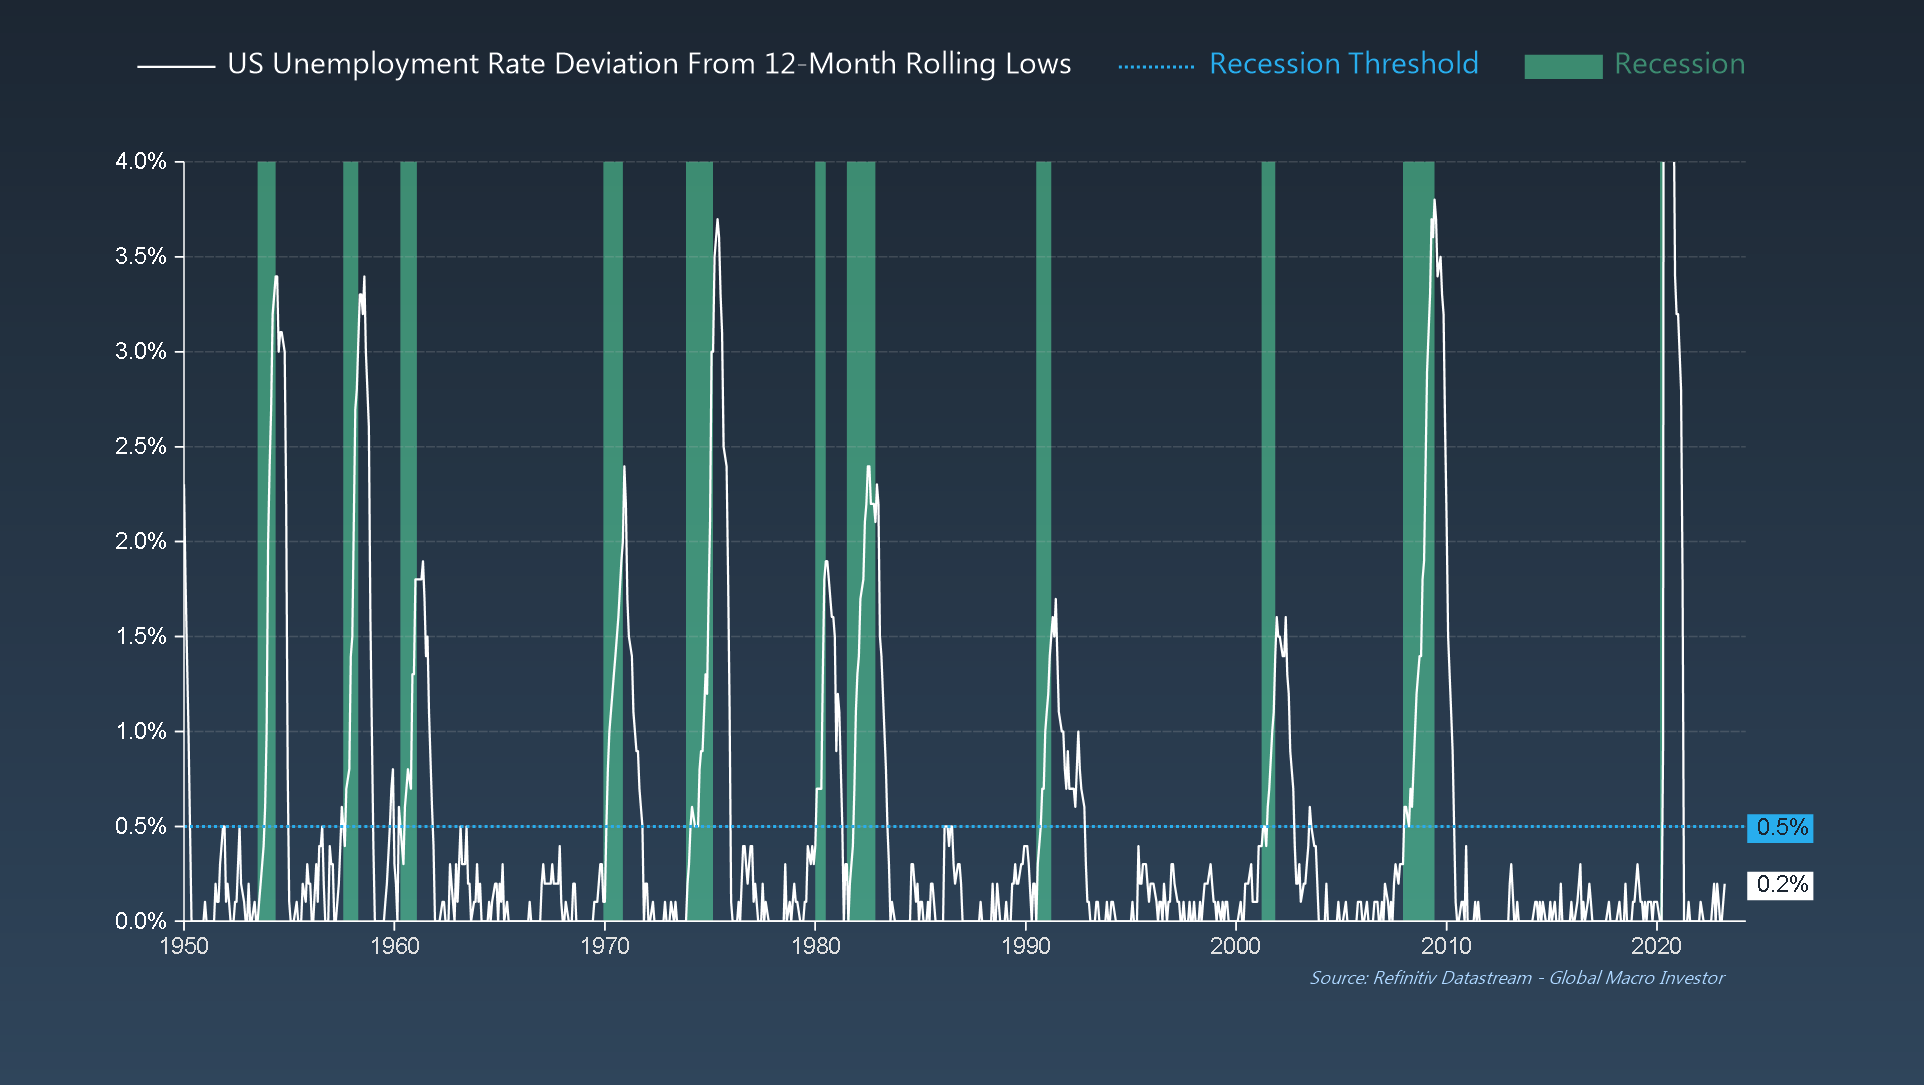
Task: Click the 4.0% y-axis label
Action: [x=141, y=161]
